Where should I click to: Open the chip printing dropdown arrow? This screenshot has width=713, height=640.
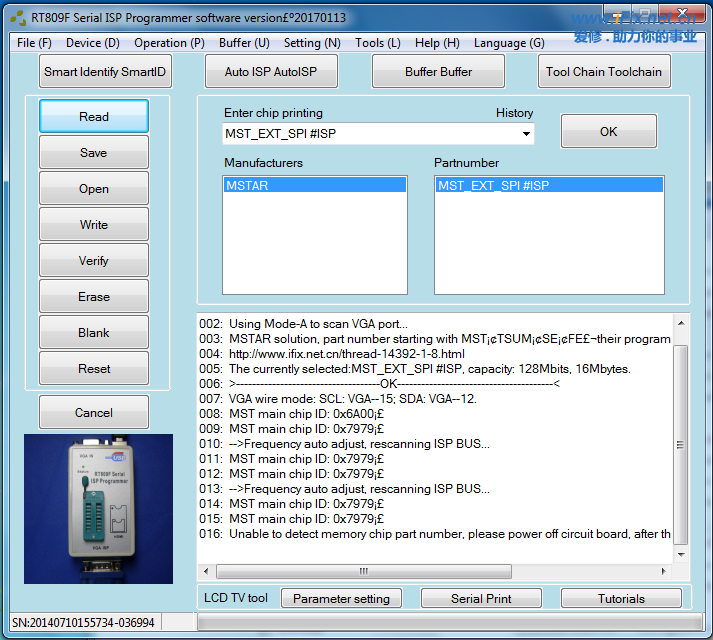526,134
